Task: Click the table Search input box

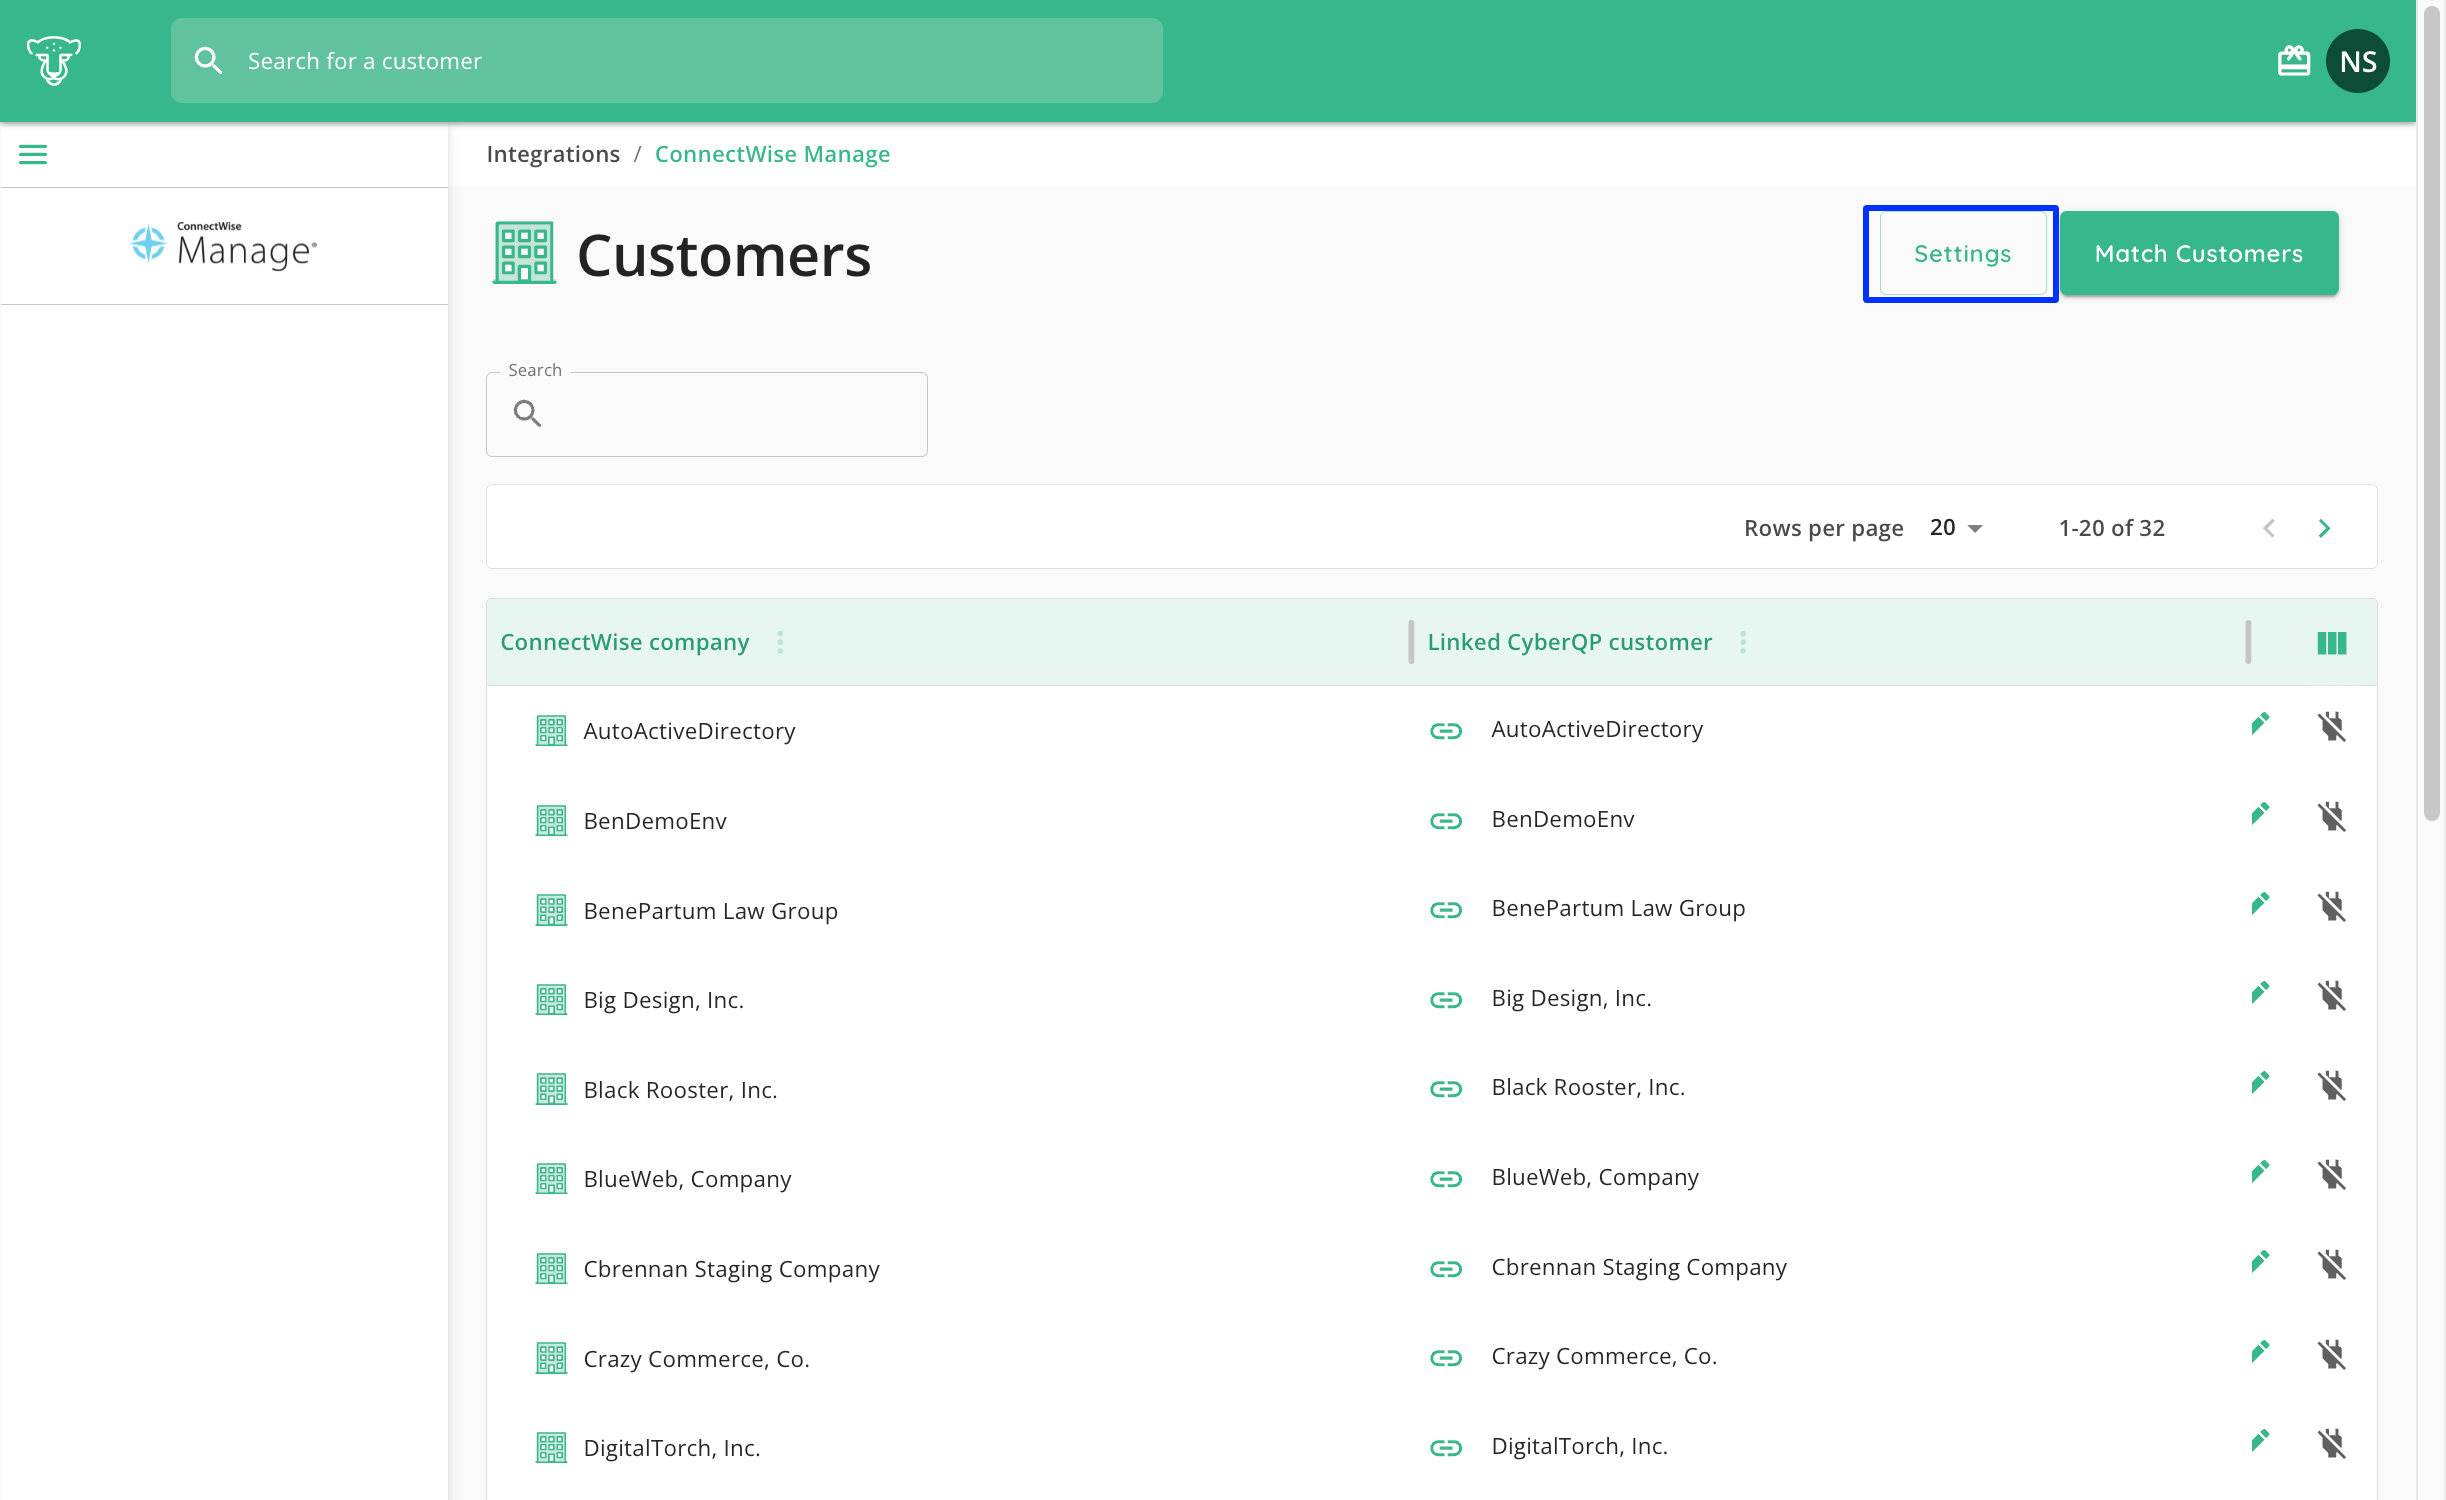Action: 707,414
